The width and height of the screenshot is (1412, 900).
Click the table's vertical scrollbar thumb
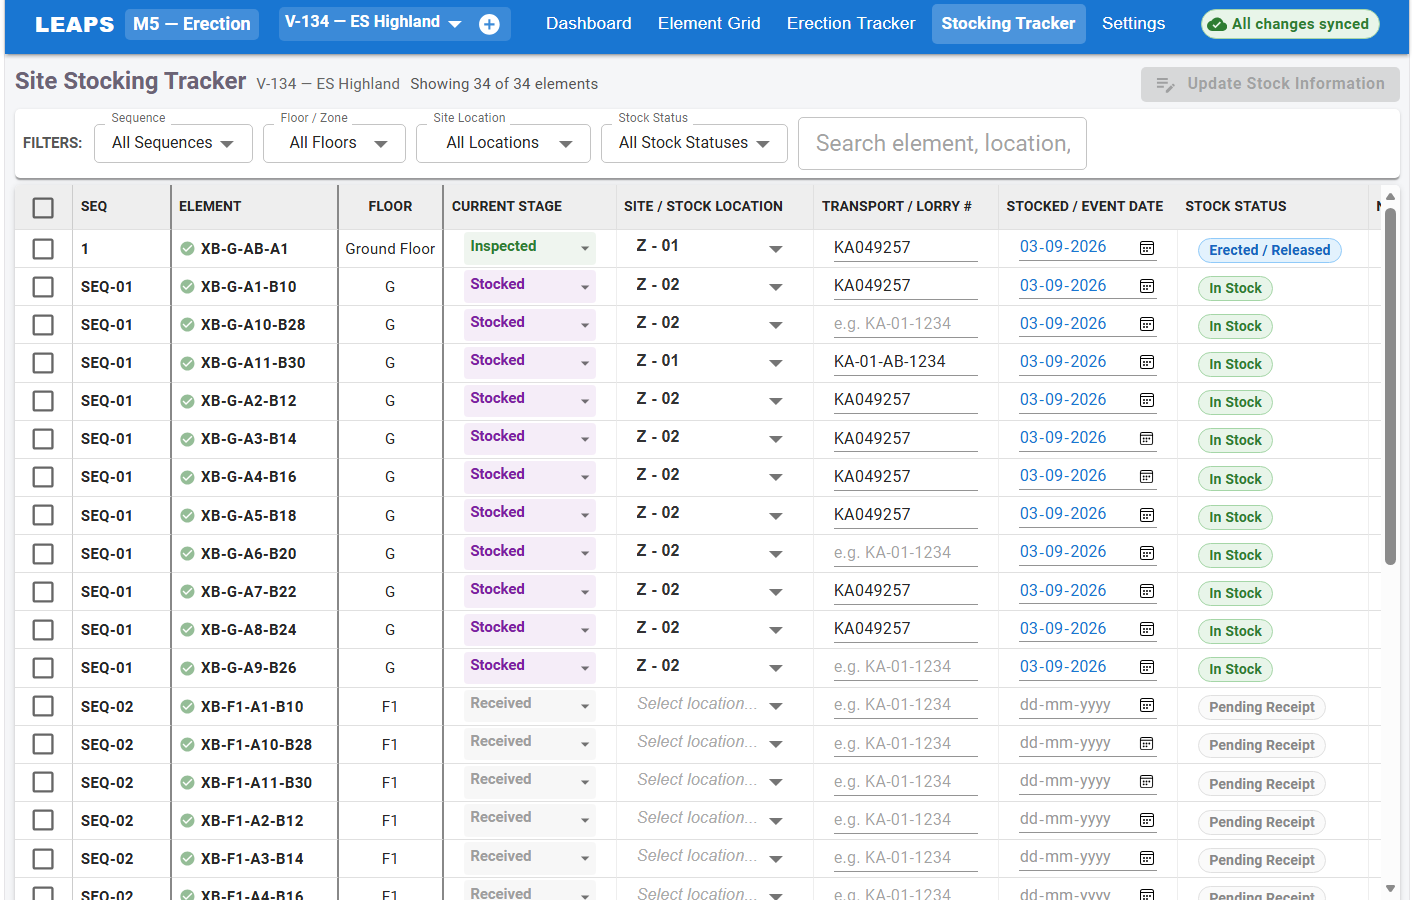coord(1390,387)
